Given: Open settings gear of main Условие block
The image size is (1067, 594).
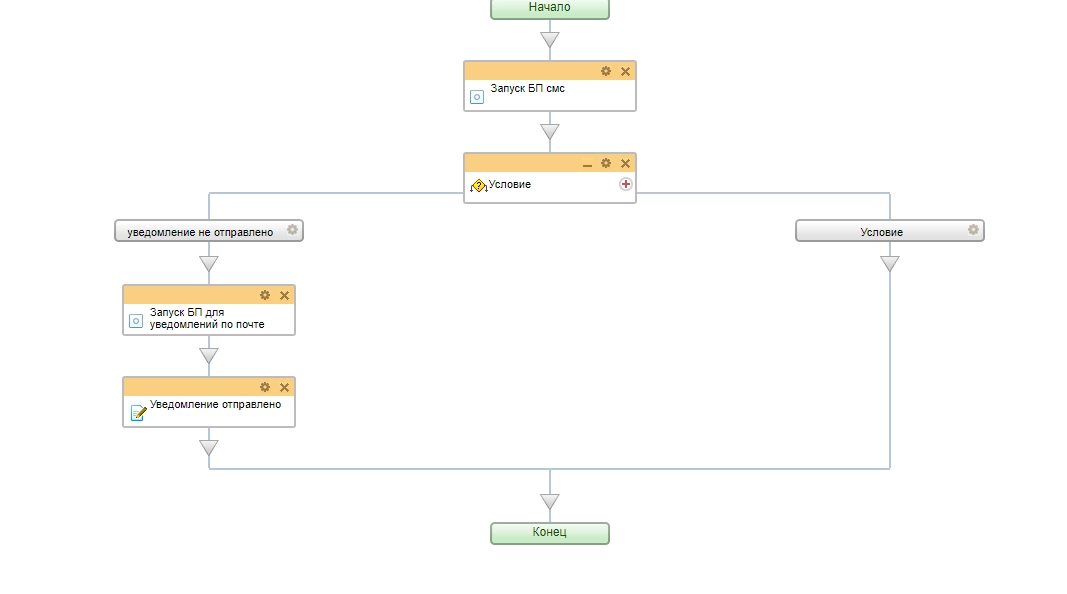Looking at the screenshot, I should [x=606, y=163].
